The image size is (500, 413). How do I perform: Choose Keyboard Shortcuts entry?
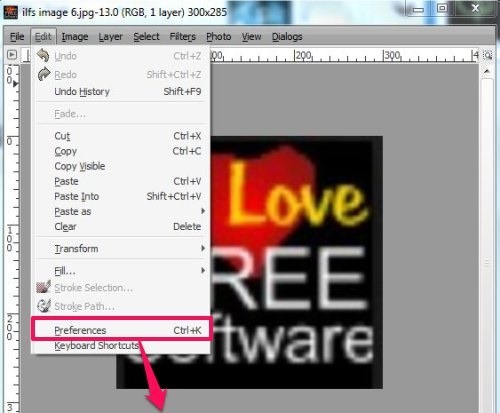point(96,346)
